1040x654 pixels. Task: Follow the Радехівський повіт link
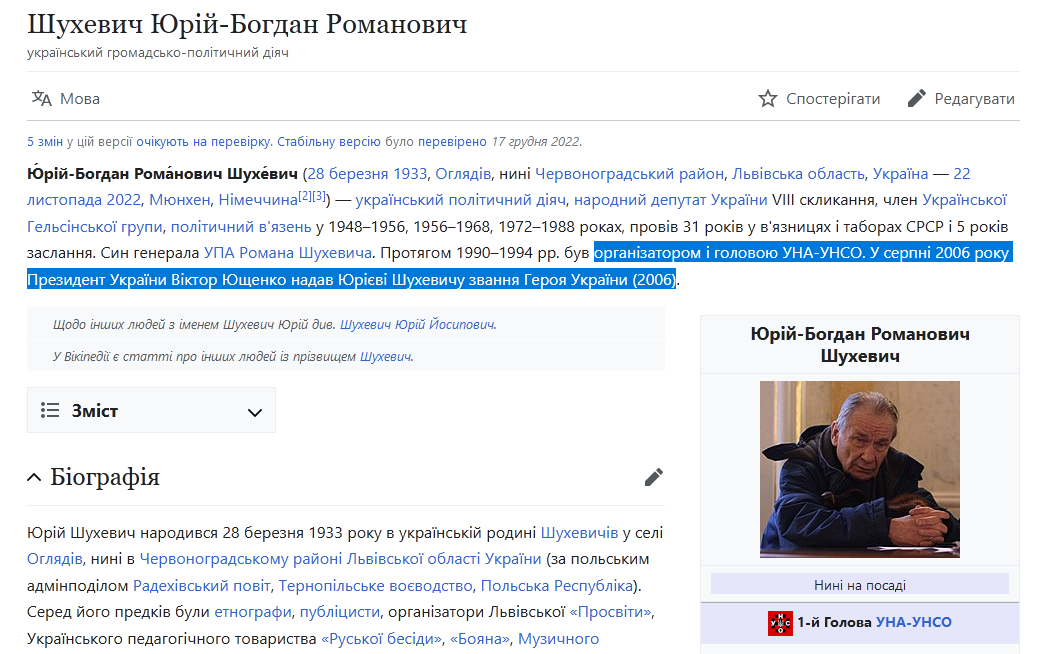tap(202, 586)
